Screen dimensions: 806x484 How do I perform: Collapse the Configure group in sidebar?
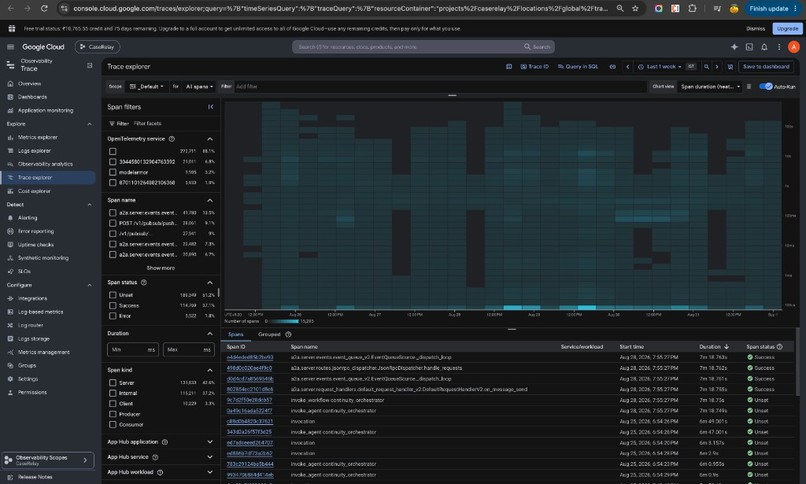(x=89, y=285)
